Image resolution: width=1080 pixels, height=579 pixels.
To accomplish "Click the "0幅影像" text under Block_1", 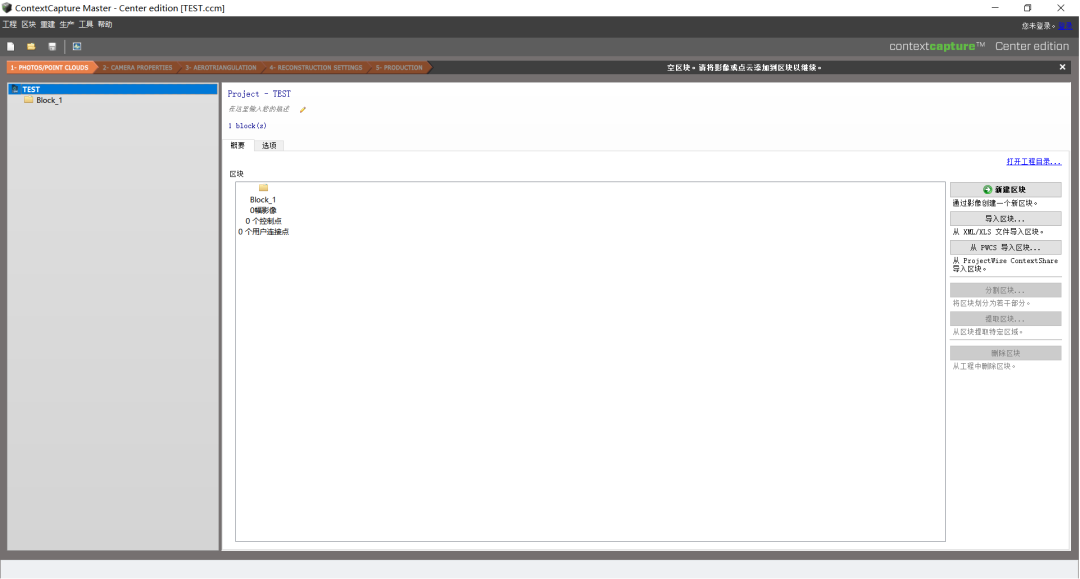I will point(263,211).
